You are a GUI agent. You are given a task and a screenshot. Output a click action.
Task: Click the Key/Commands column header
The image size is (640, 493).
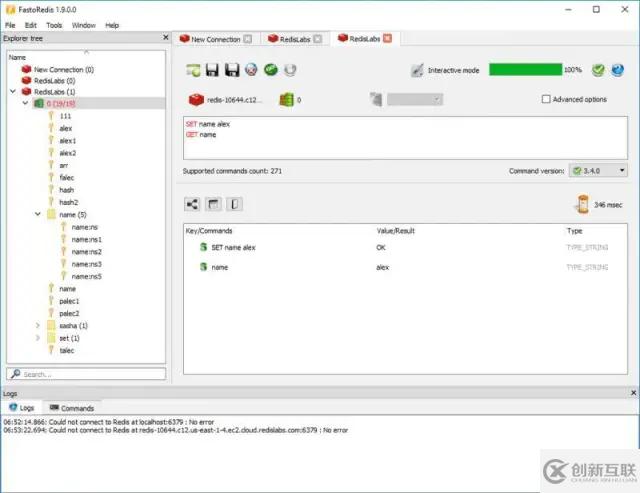(x=209, y=231)
